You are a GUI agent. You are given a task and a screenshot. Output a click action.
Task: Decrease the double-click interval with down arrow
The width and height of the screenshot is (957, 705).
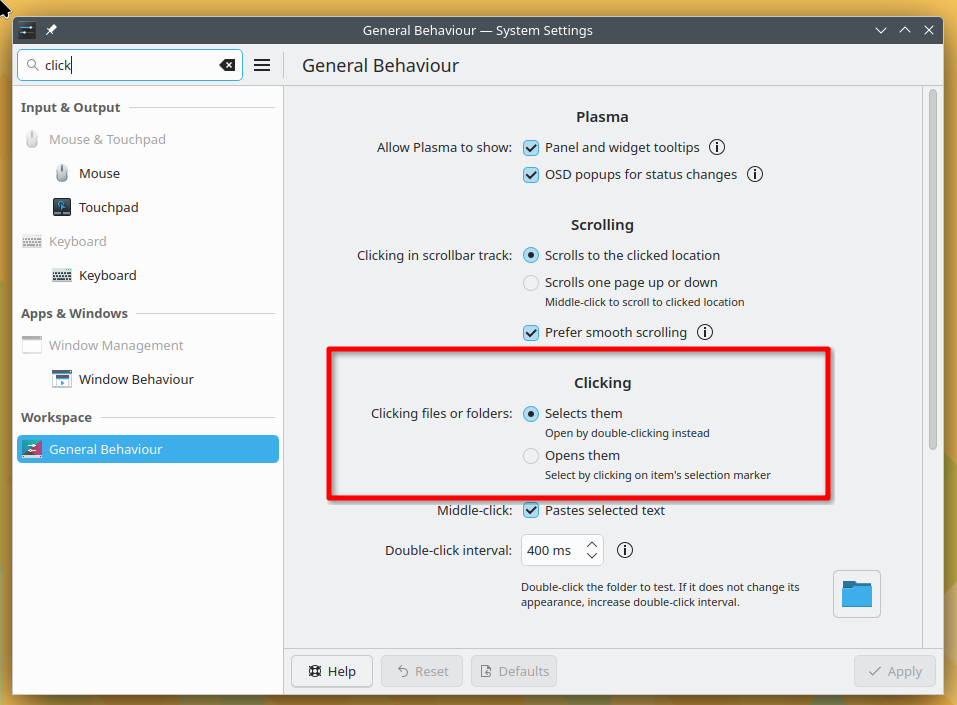(x=592, y=556)
